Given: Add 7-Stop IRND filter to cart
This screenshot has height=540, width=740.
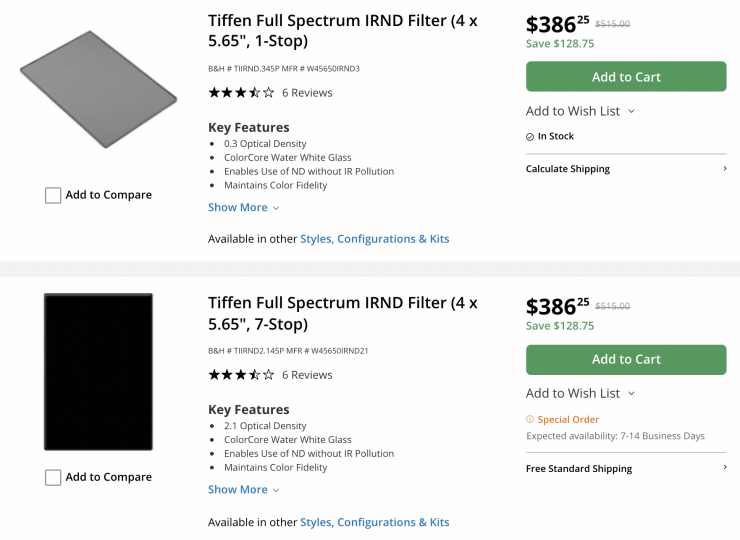Looking at the screenshot, I should coord(626,359).
